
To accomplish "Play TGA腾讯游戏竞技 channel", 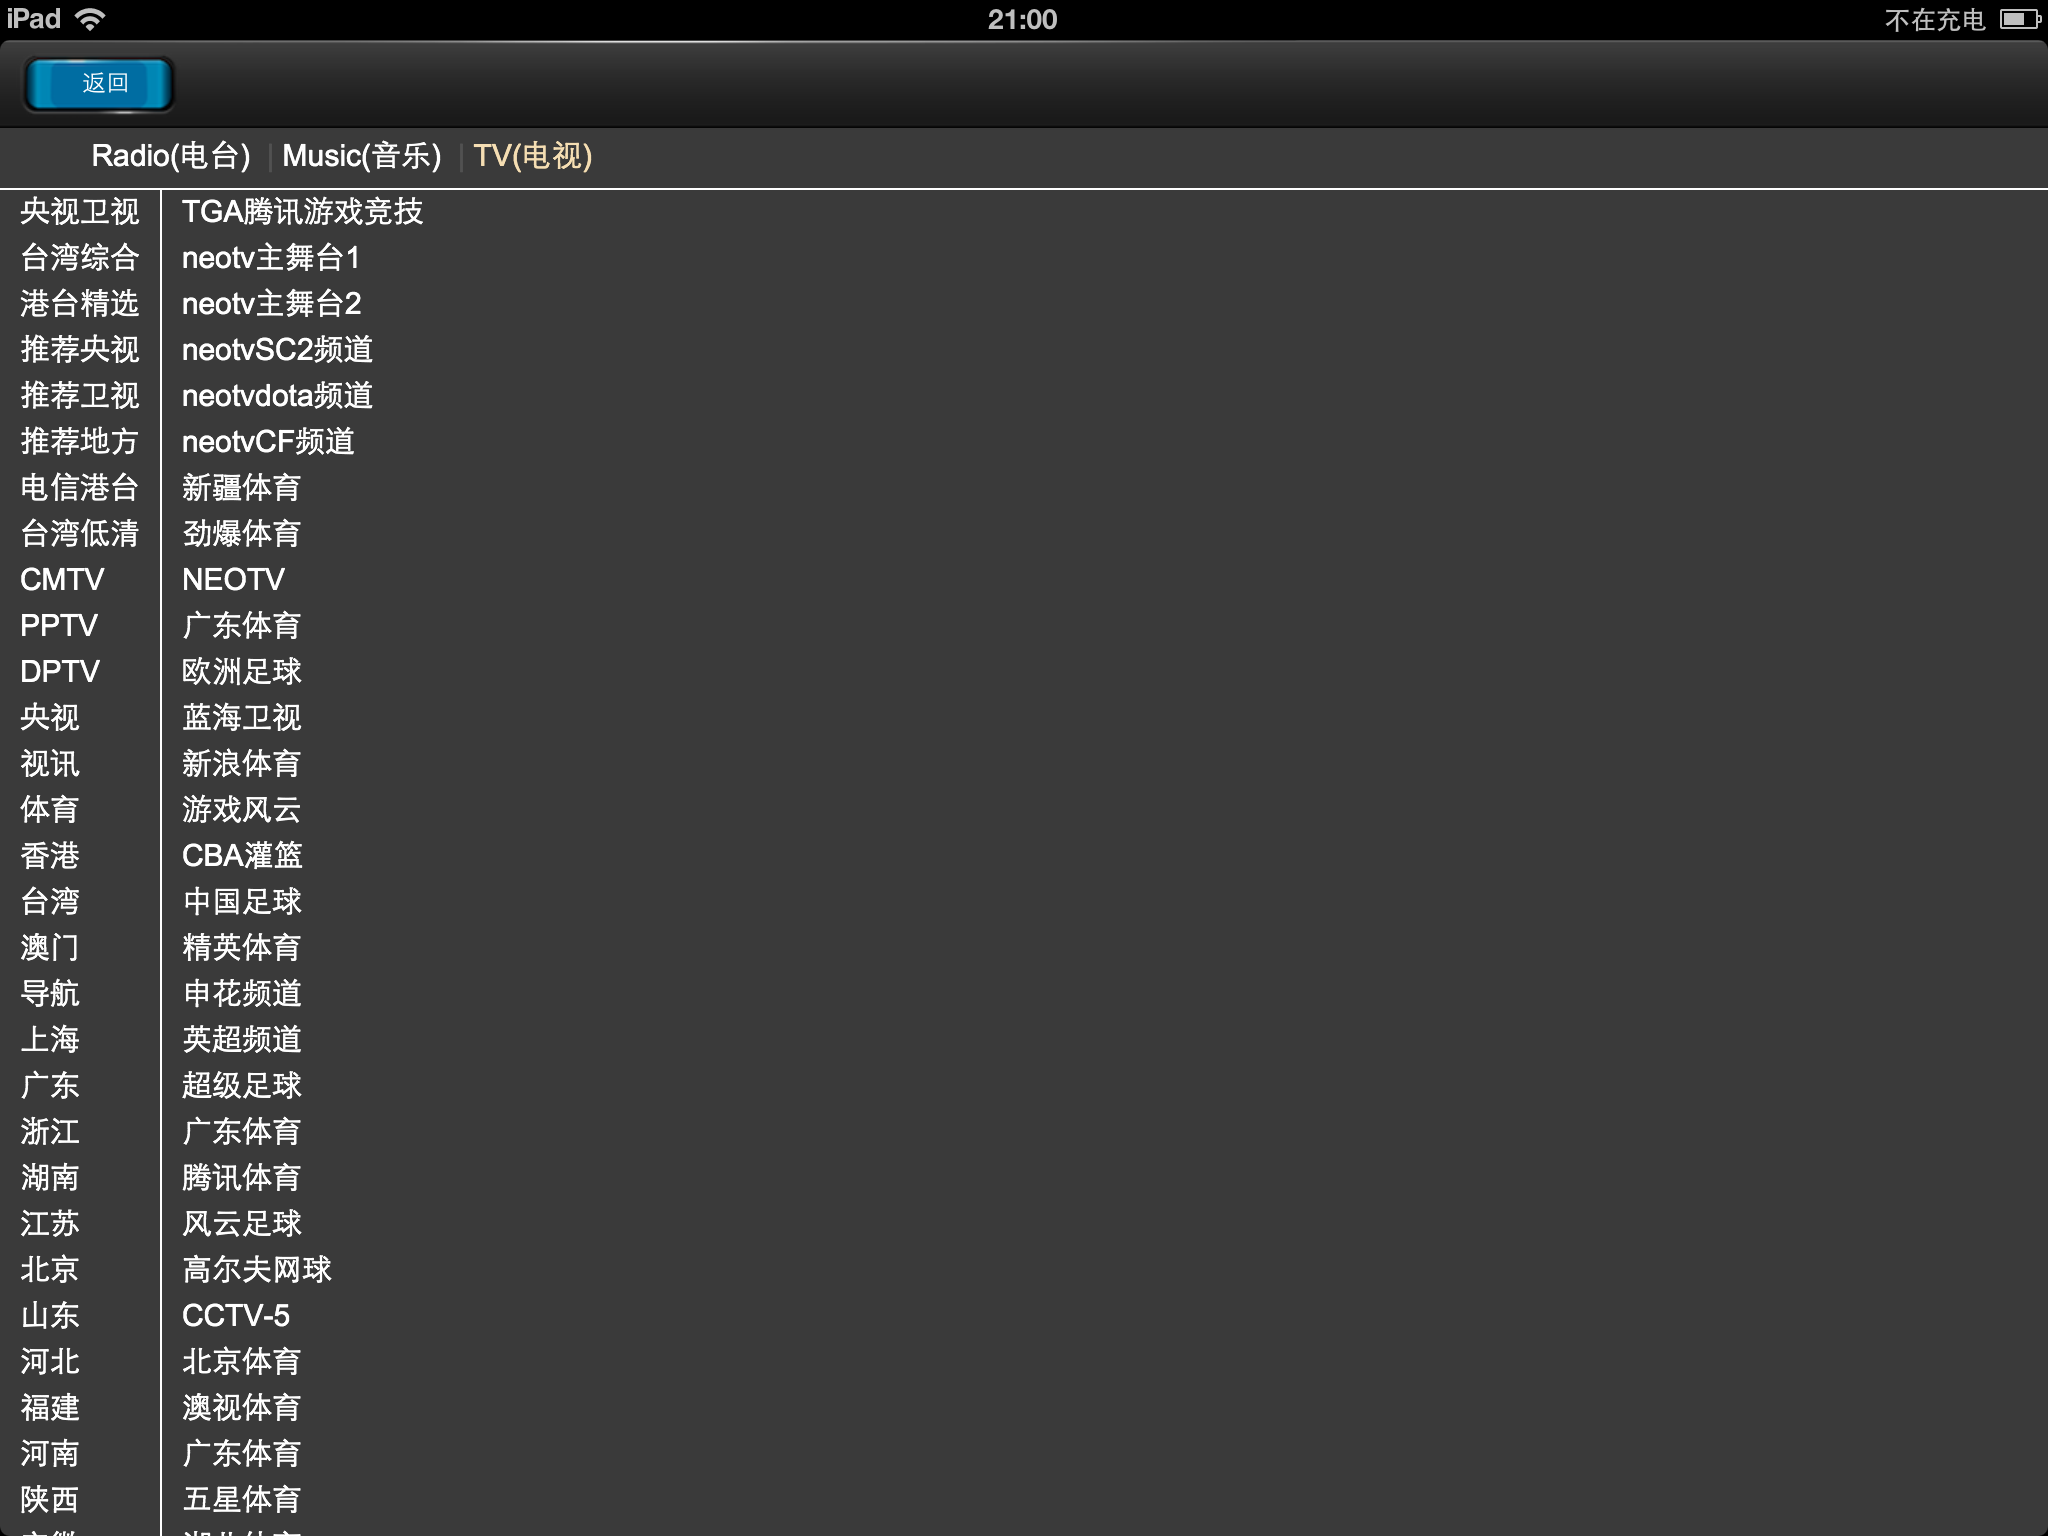I will tap(303, 212).
